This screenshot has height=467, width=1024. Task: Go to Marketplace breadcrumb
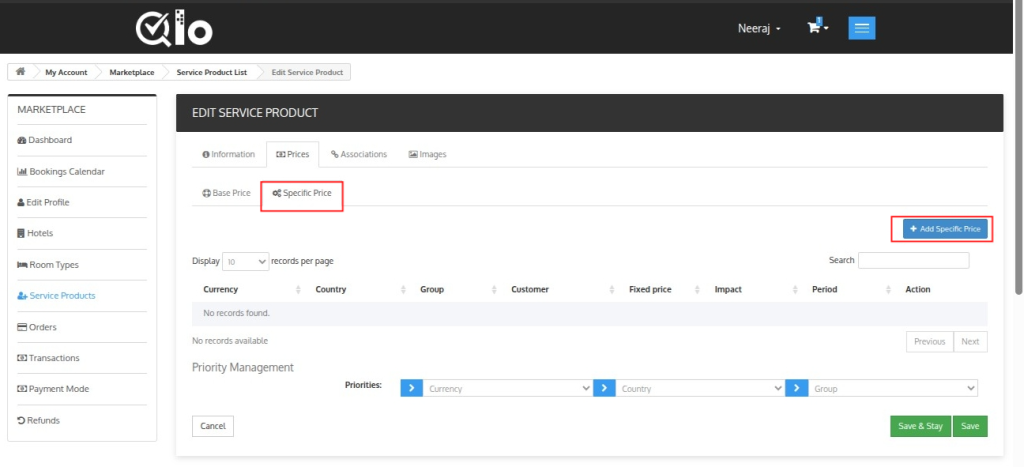(x=132, y=72)
